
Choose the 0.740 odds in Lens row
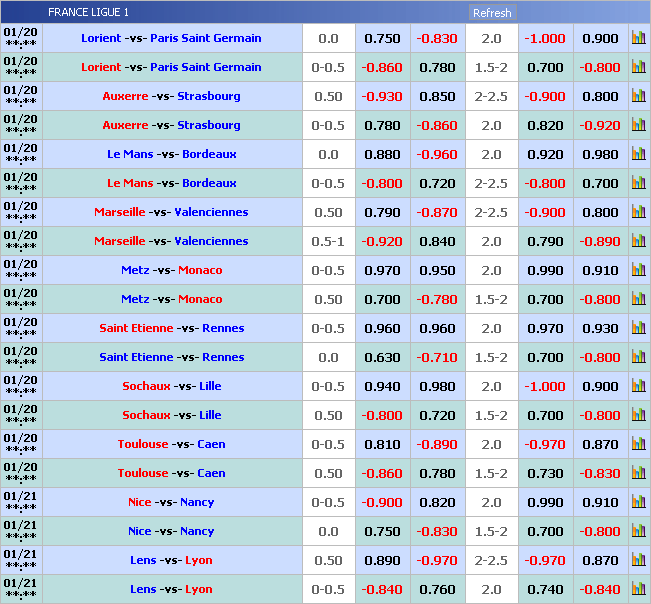[x=545, y=590]
